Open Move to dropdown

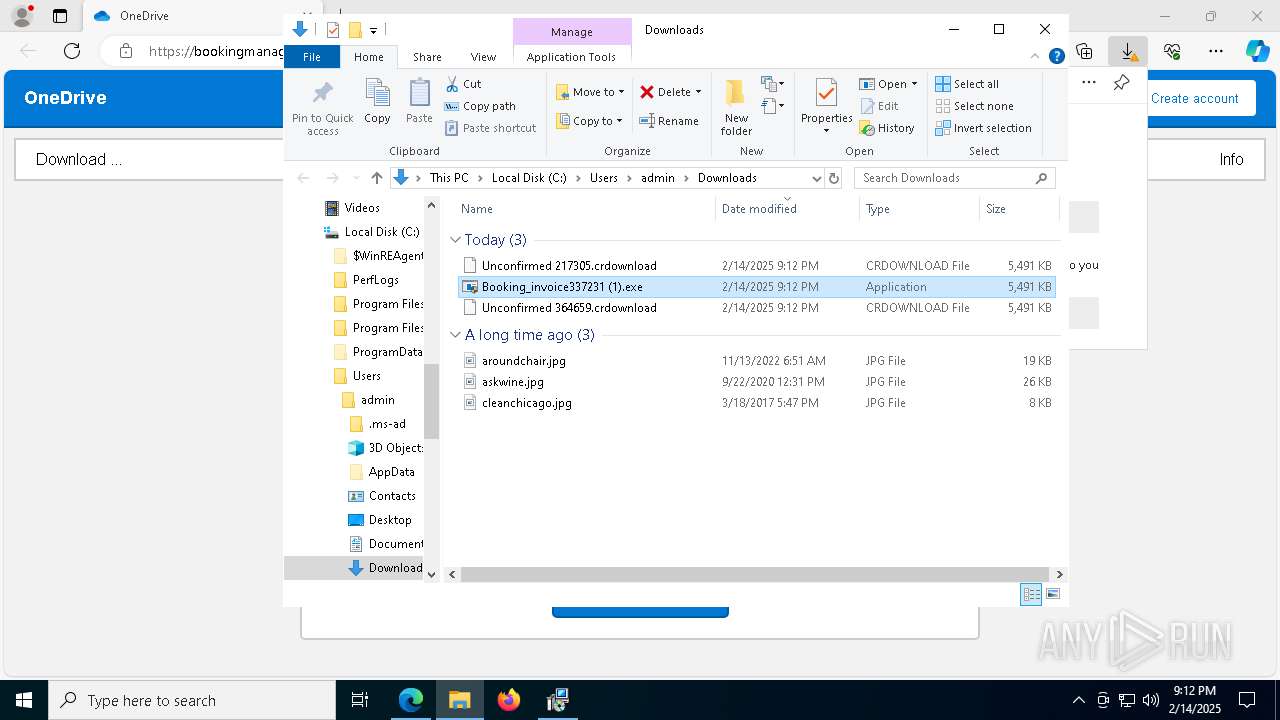pos(590,92)
